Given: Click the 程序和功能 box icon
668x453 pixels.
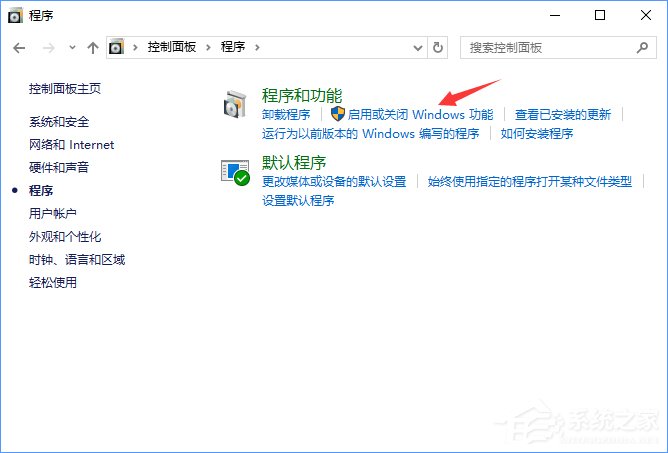Looking at the screenshot, I should (x=235, y=104).
